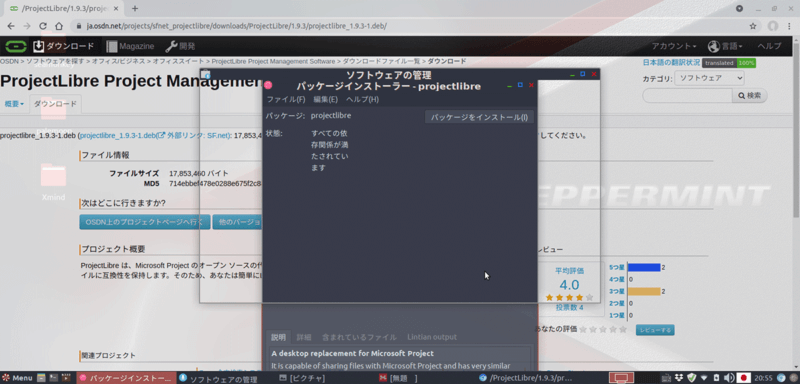
Task: Open the 開発 wrench item
Action: pos(181,46)
